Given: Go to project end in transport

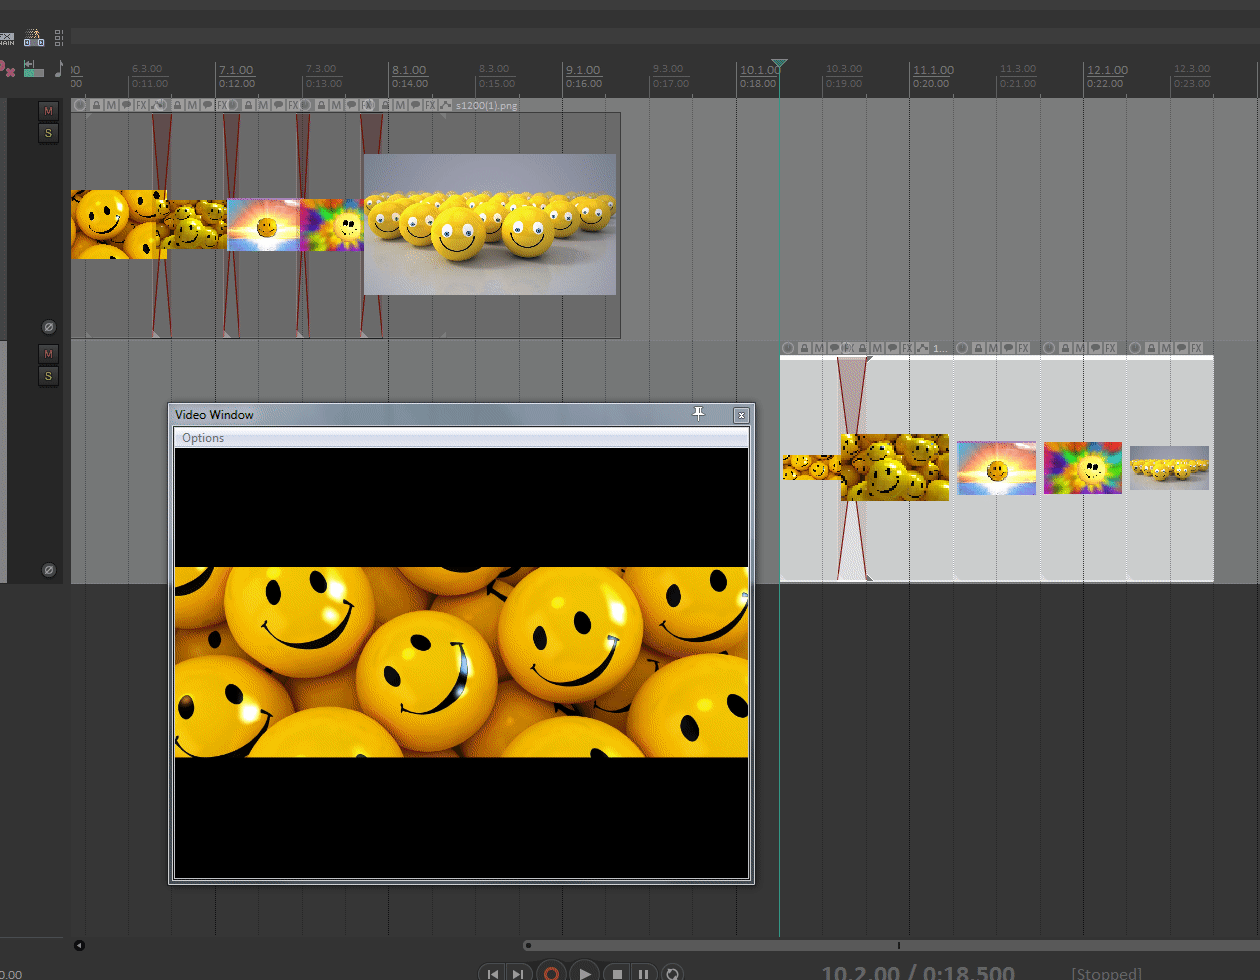Looking at the screenshot, I should click(x=517, y=973).
